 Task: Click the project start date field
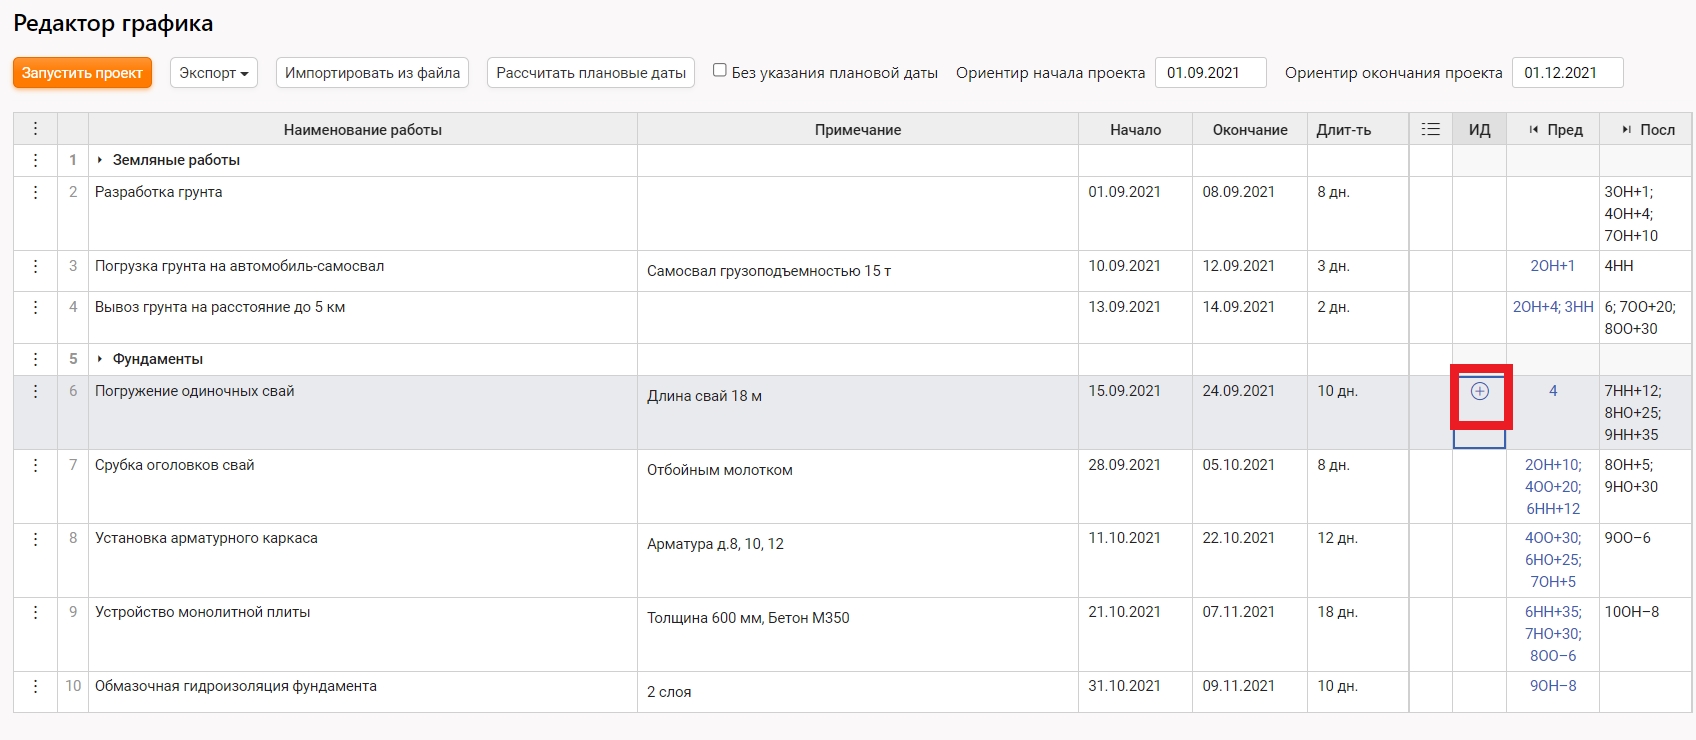(x=1210, y=73)
